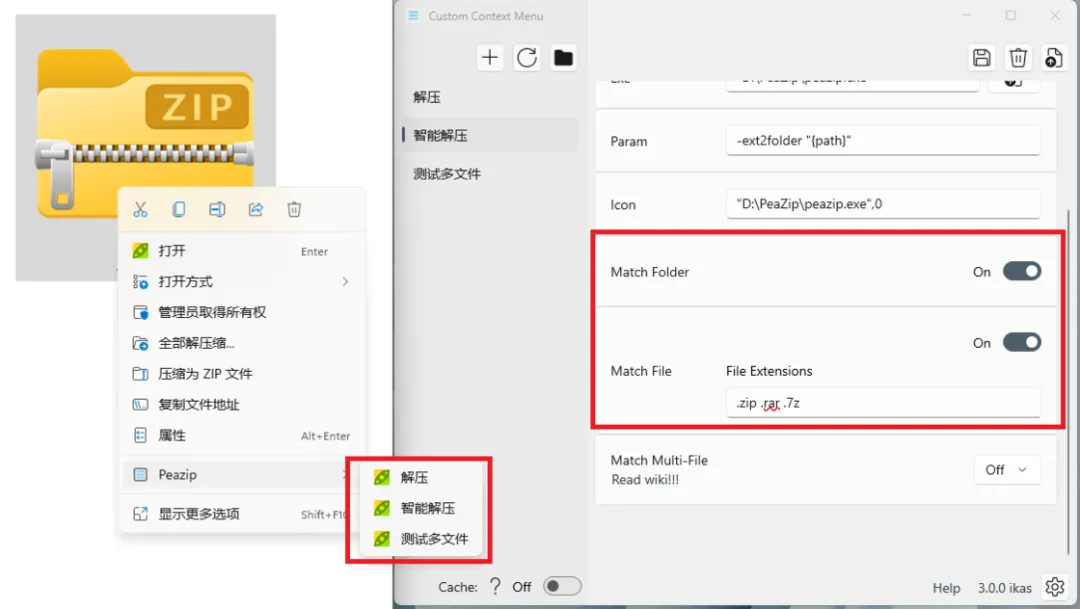The image size is (1080, 609).
Task: Open the Peazip submenu entry
Action: pyautogui.click(x=234, y=475)
